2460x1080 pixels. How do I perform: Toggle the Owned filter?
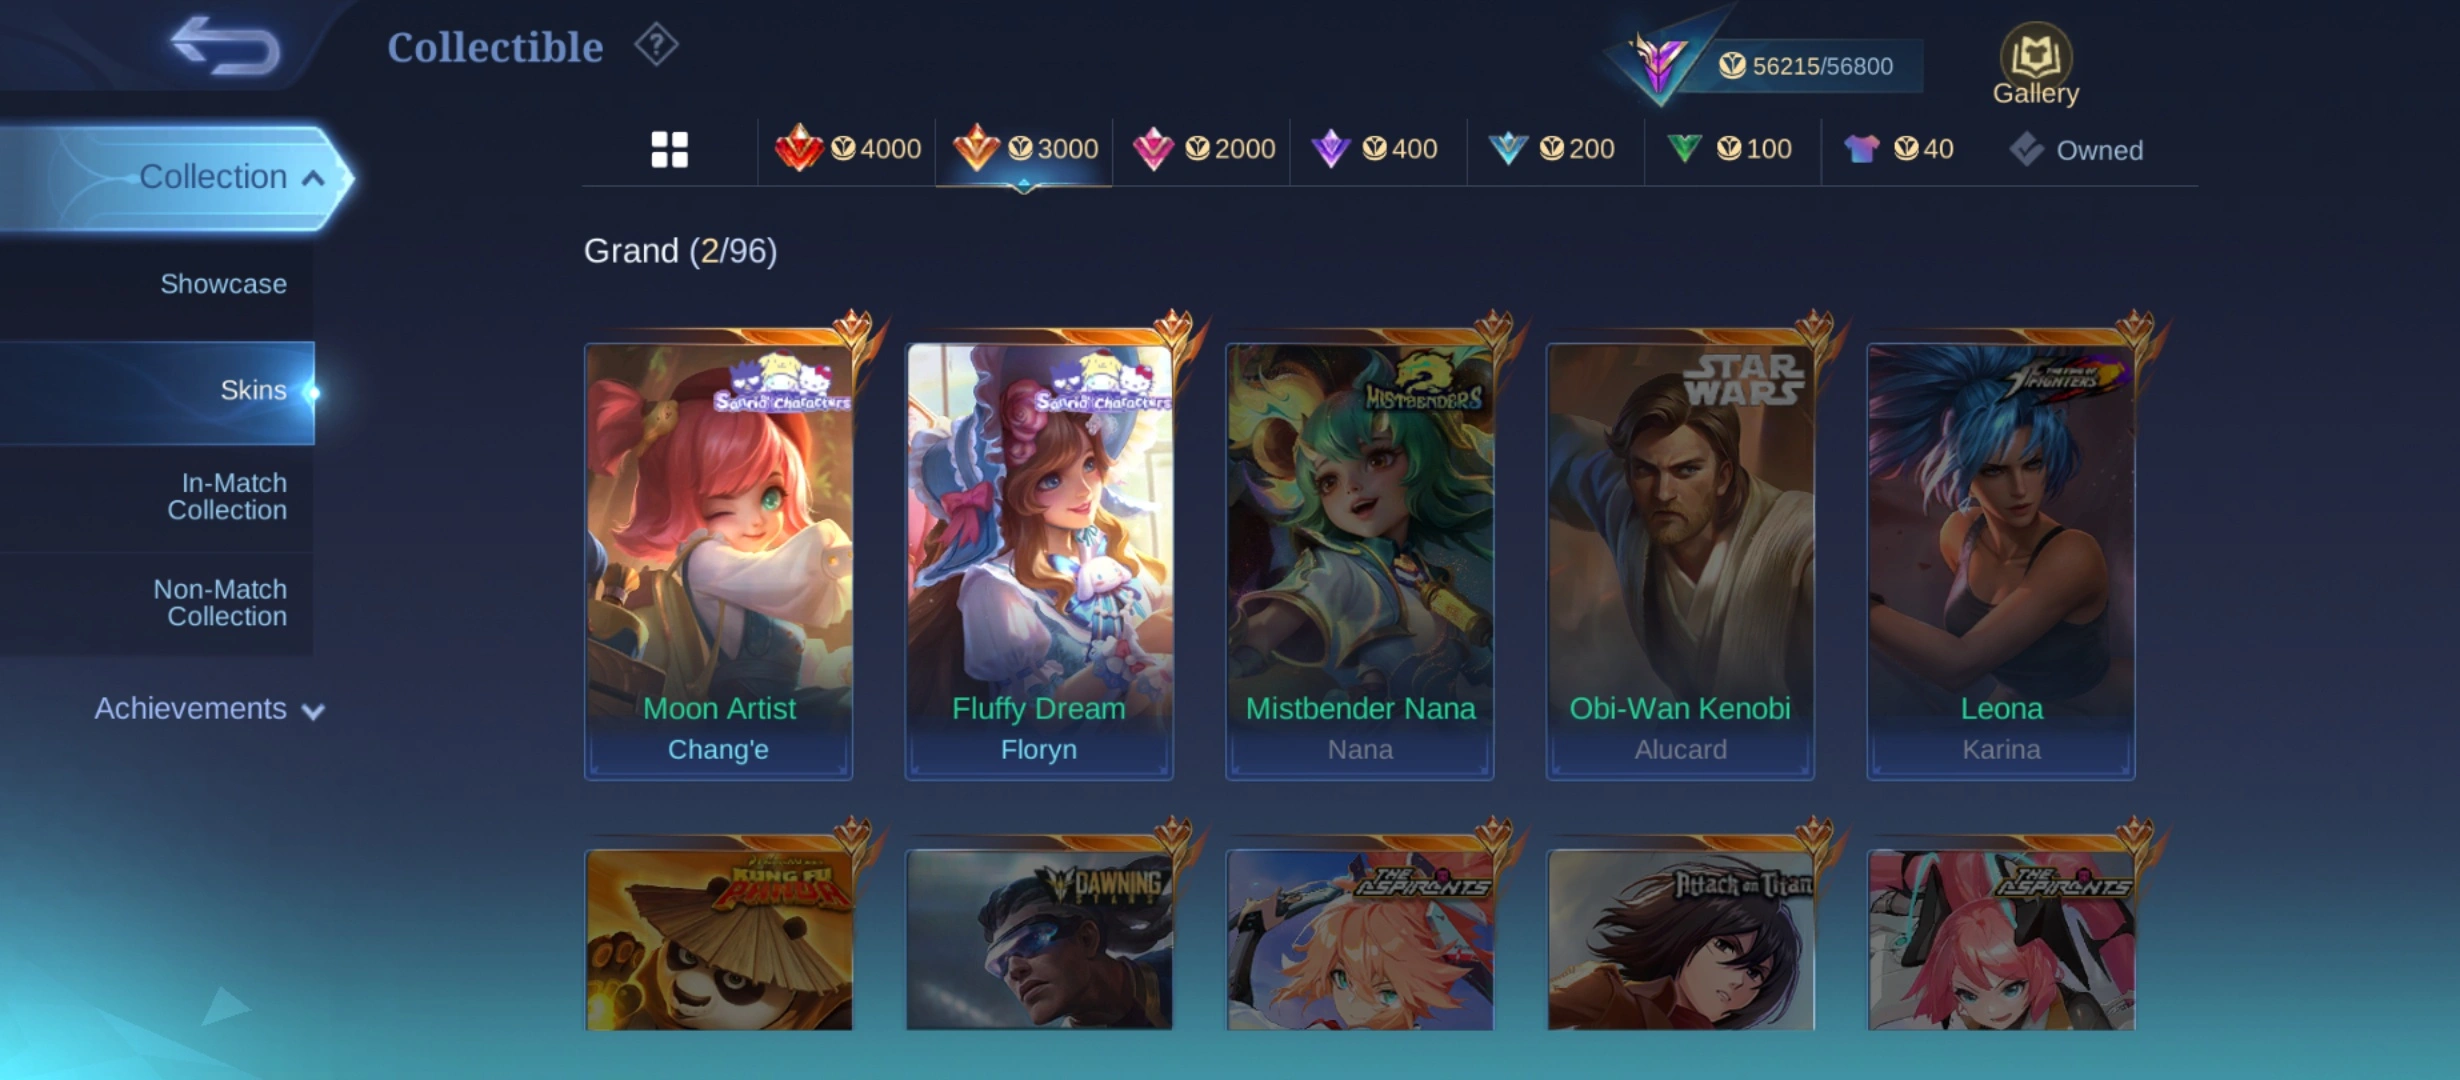click(2076, 150)
